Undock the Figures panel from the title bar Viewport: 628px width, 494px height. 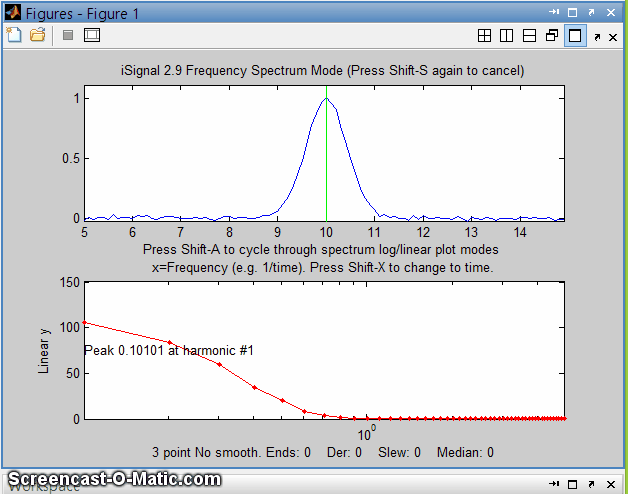(593, 12)
